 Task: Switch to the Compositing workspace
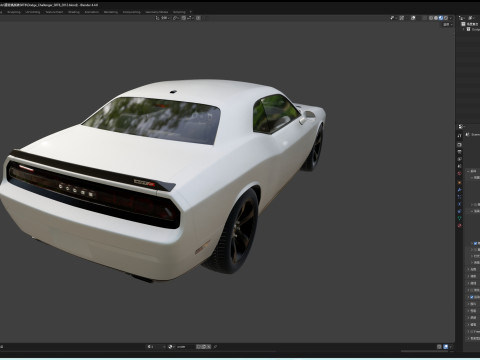pyautogui.click(x=131, y=12)
